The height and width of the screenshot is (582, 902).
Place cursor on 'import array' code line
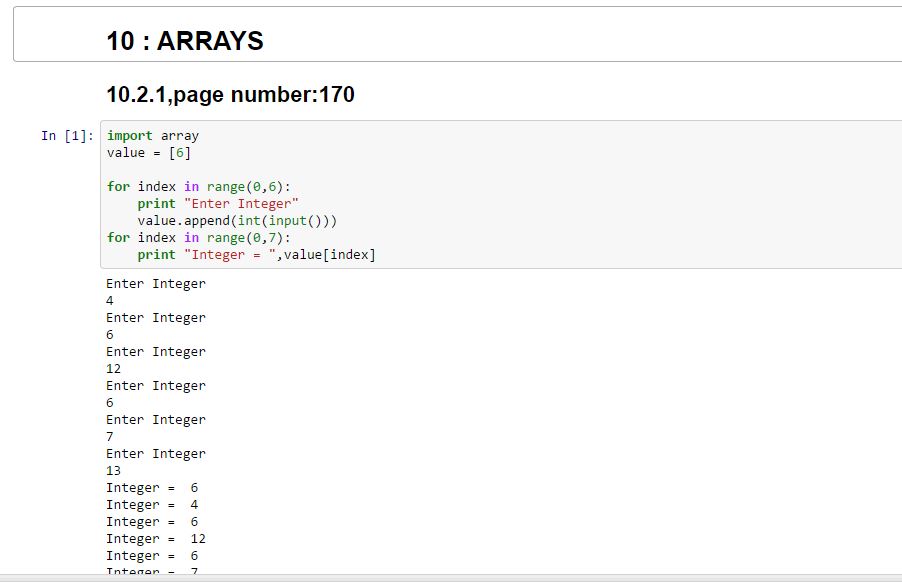pyautogui.click(x=153, y=136)
